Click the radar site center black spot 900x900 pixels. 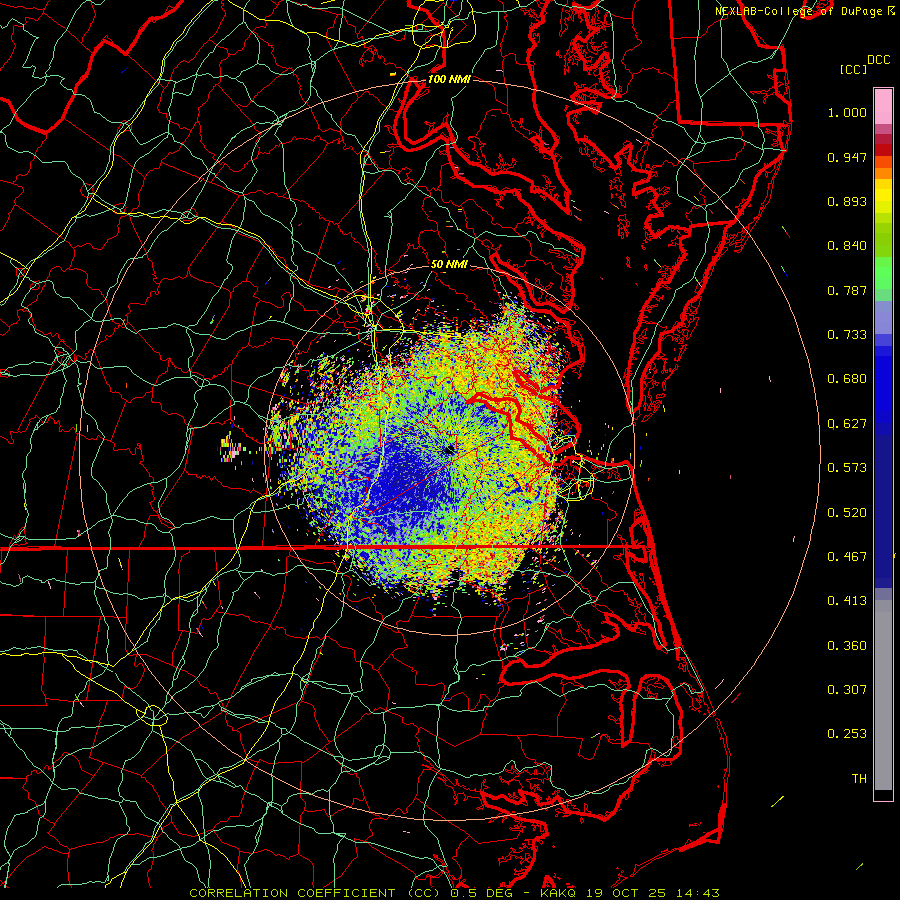click(x=449, y=449)
